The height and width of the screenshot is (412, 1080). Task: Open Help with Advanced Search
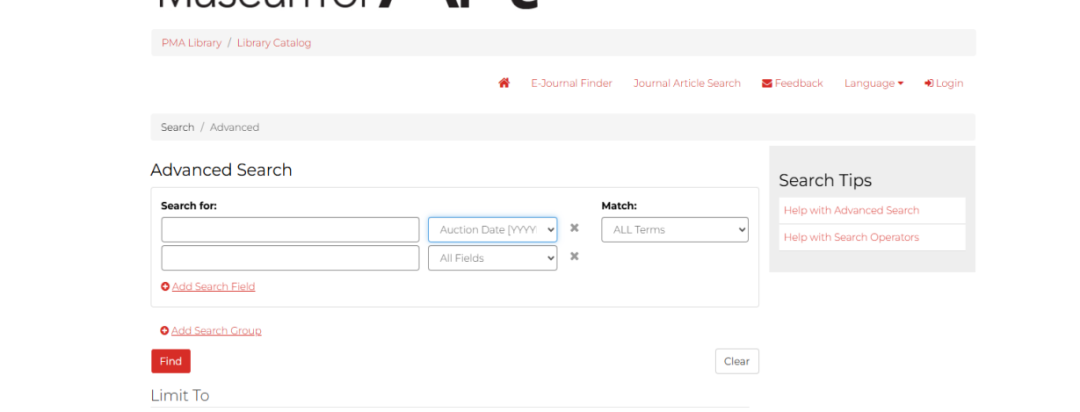851,210
